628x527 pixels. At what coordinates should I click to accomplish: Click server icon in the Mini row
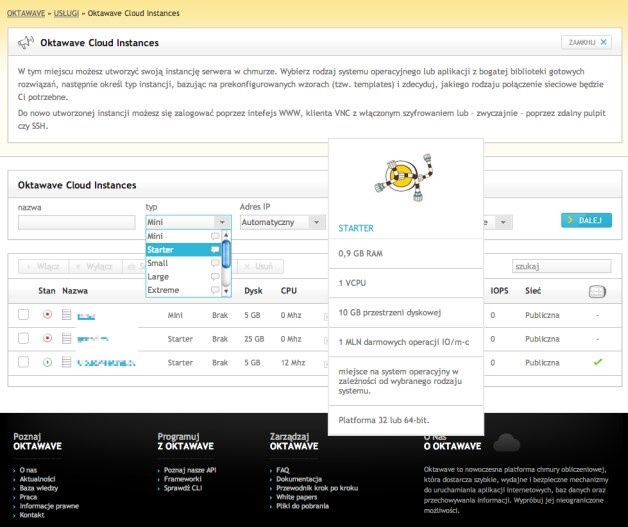66,315
